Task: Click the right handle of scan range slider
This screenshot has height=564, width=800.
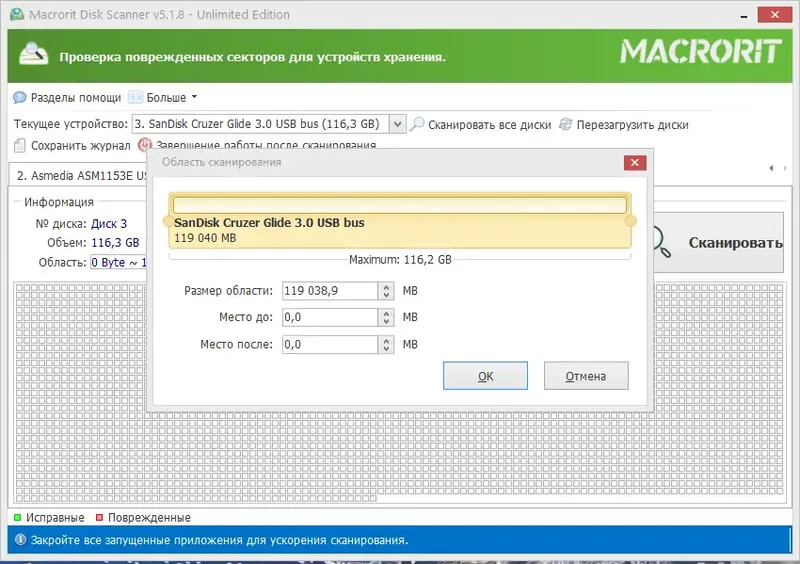Action: tap(631, 221)
